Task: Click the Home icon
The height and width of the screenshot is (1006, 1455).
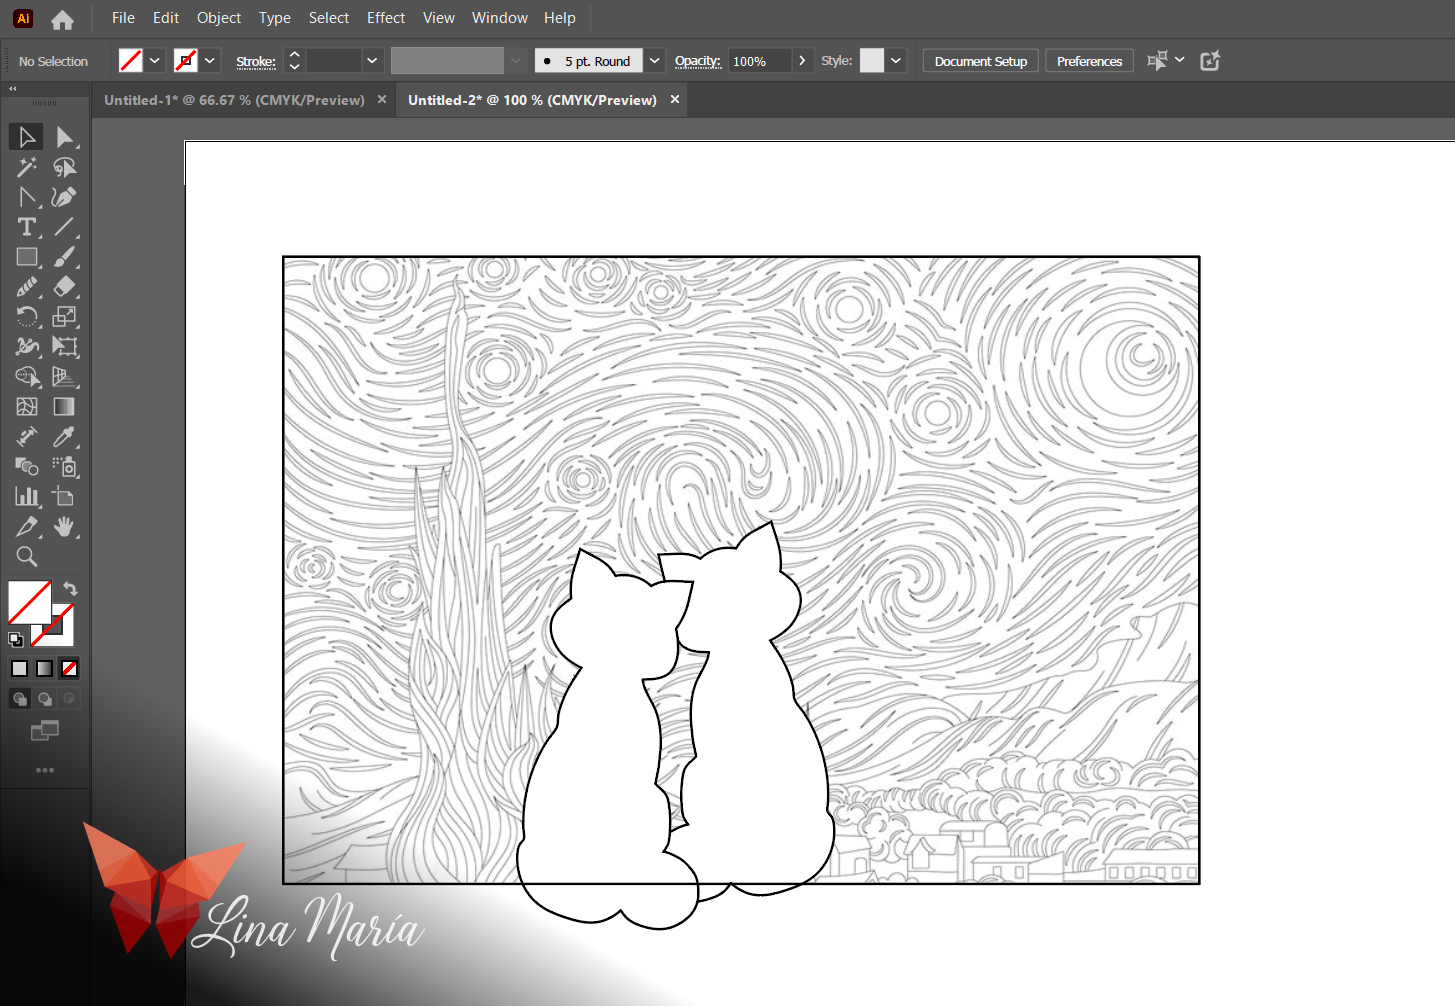Action: (x=62, y=19)
